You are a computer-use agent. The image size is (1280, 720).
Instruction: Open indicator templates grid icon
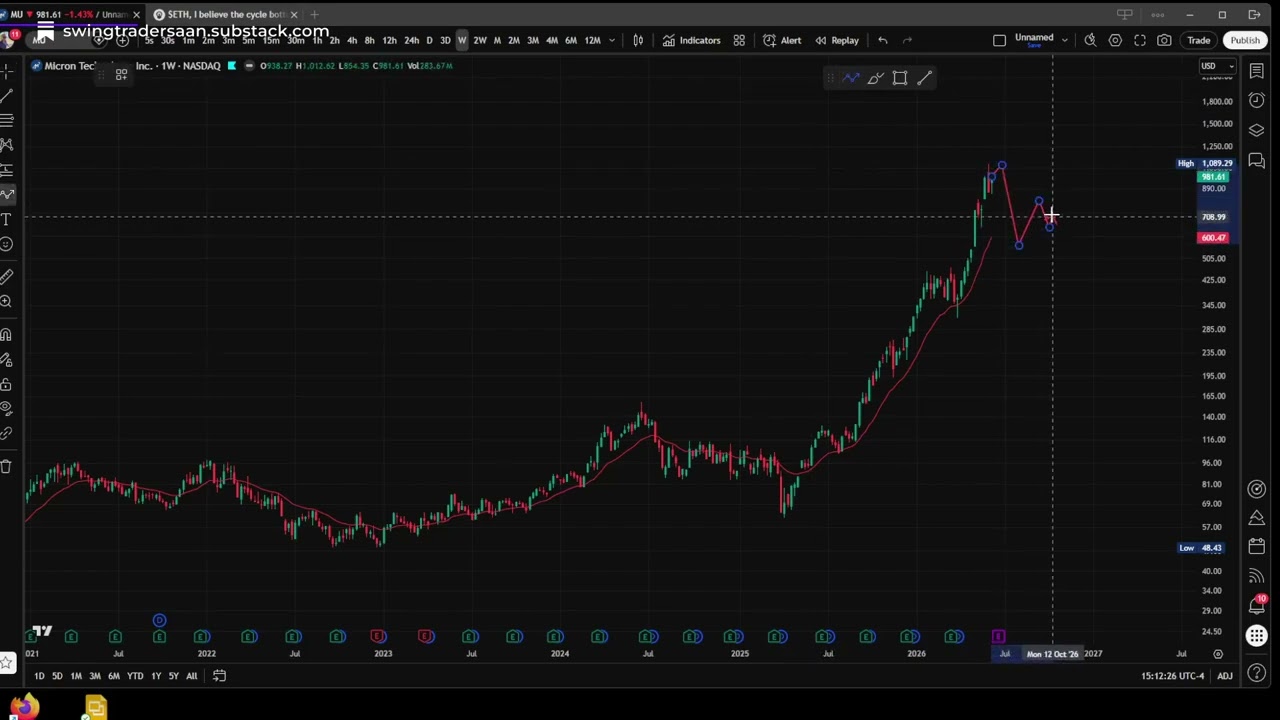739,40
